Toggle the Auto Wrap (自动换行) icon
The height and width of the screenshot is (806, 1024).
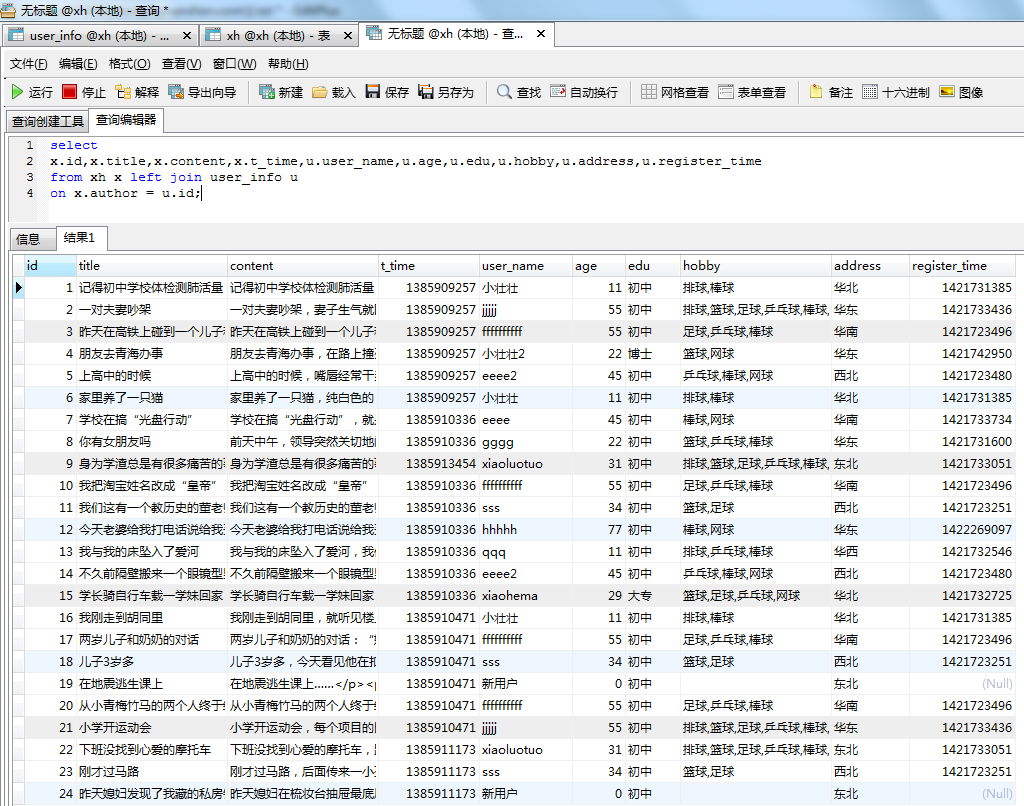[x=558, y=92]
